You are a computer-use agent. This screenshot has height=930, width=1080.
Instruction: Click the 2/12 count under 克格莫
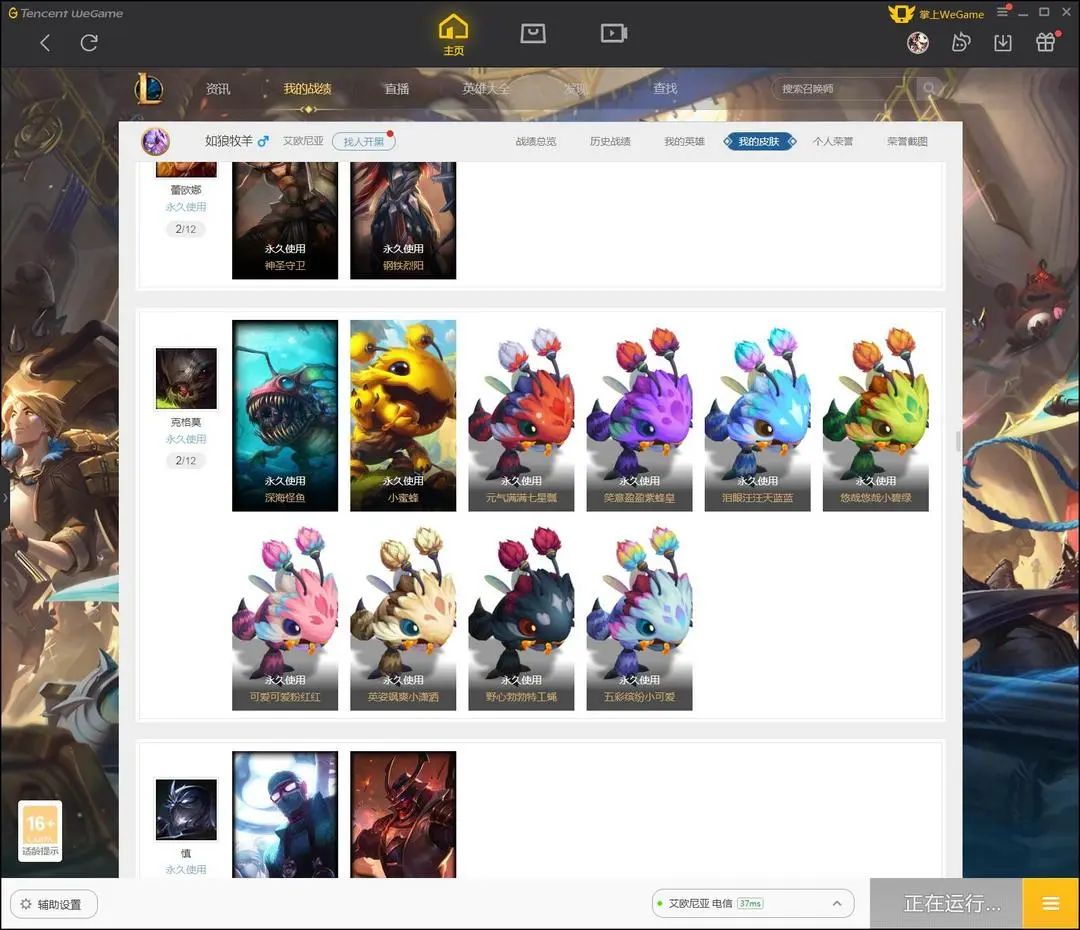pyautogui.click(x=186, y=460)
